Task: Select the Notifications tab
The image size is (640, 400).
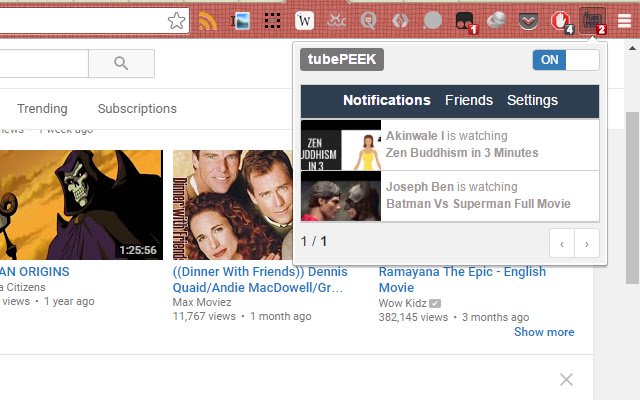Action: pos(386,100)
